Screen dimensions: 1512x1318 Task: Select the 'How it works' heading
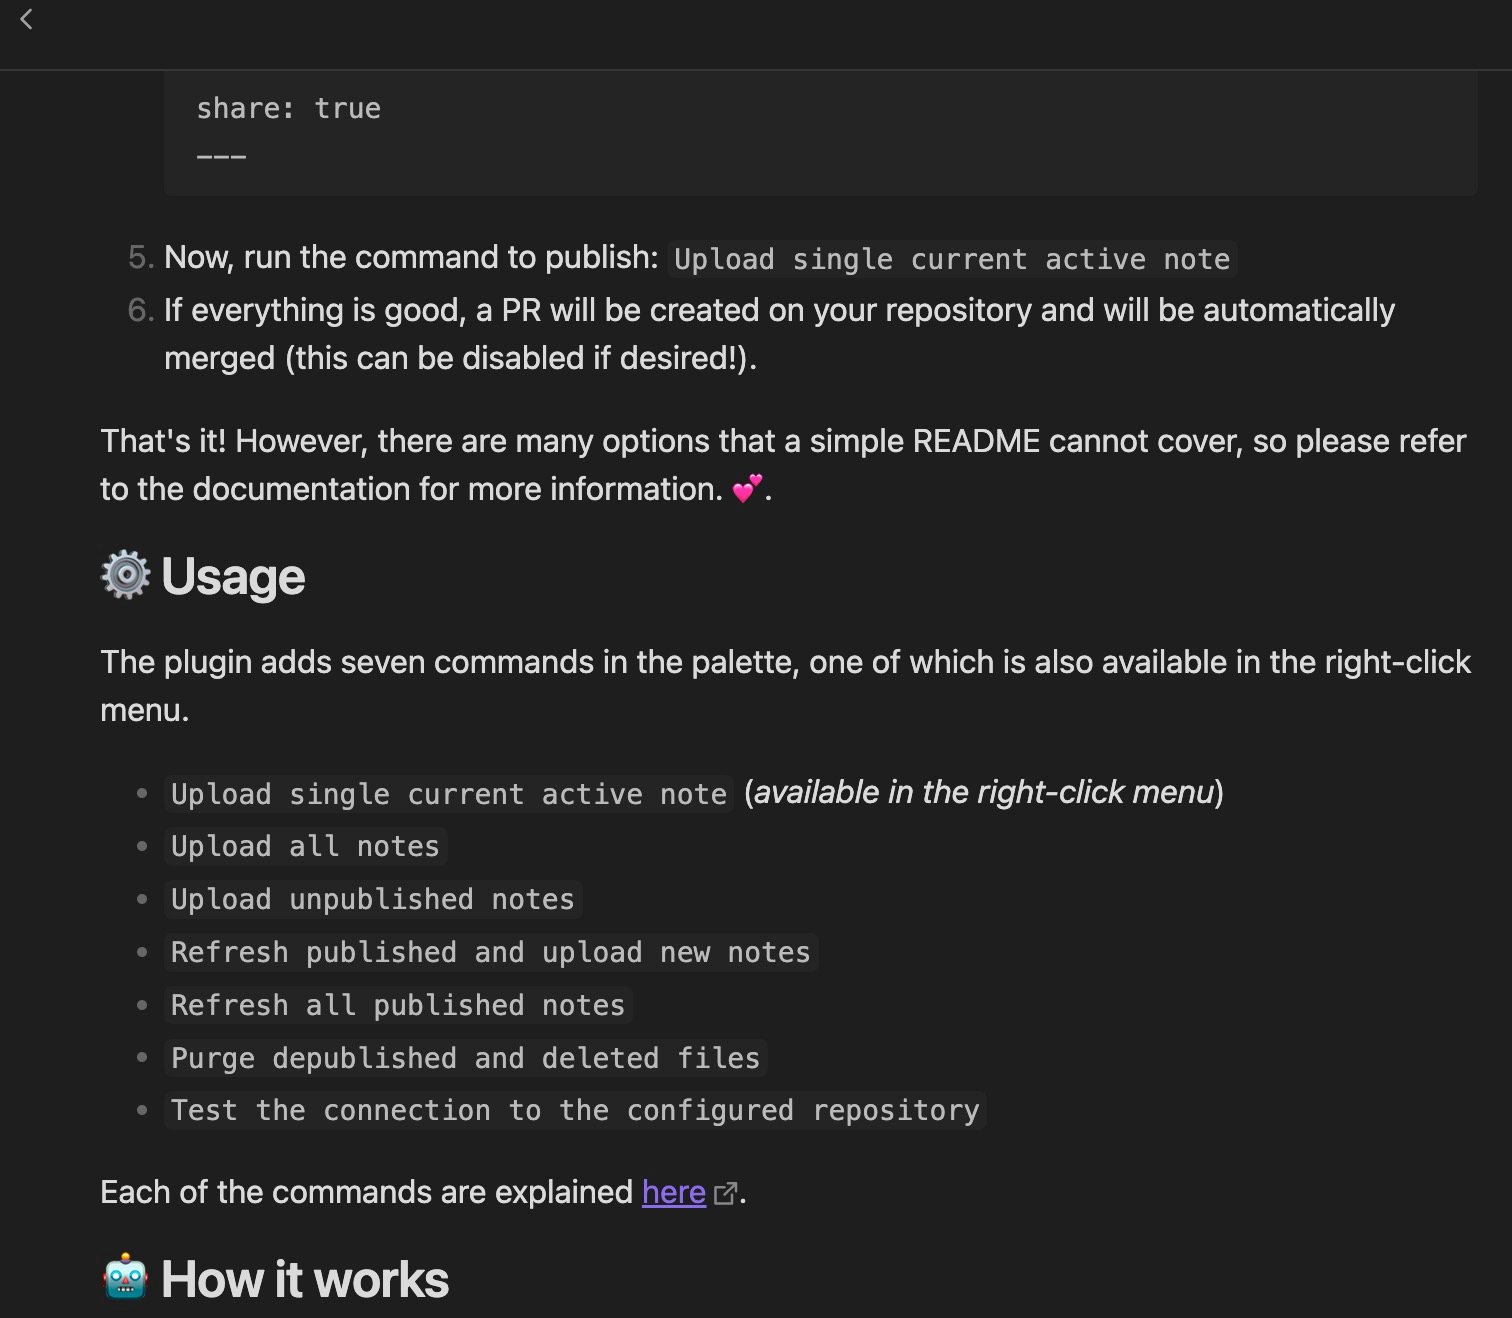(x=305, y=1279)
